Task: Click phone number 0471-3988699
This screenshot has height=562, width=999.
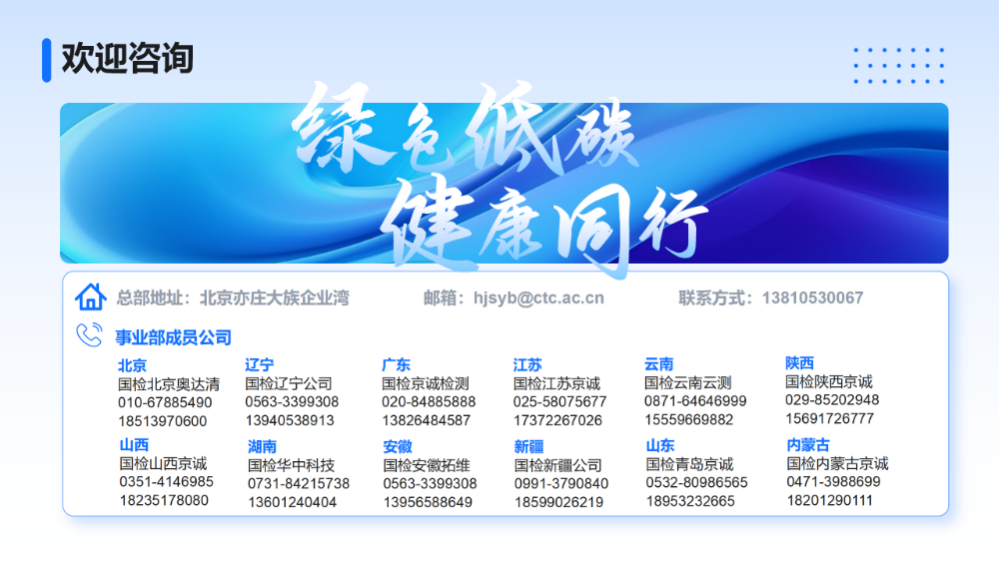Action: (833, 482)
